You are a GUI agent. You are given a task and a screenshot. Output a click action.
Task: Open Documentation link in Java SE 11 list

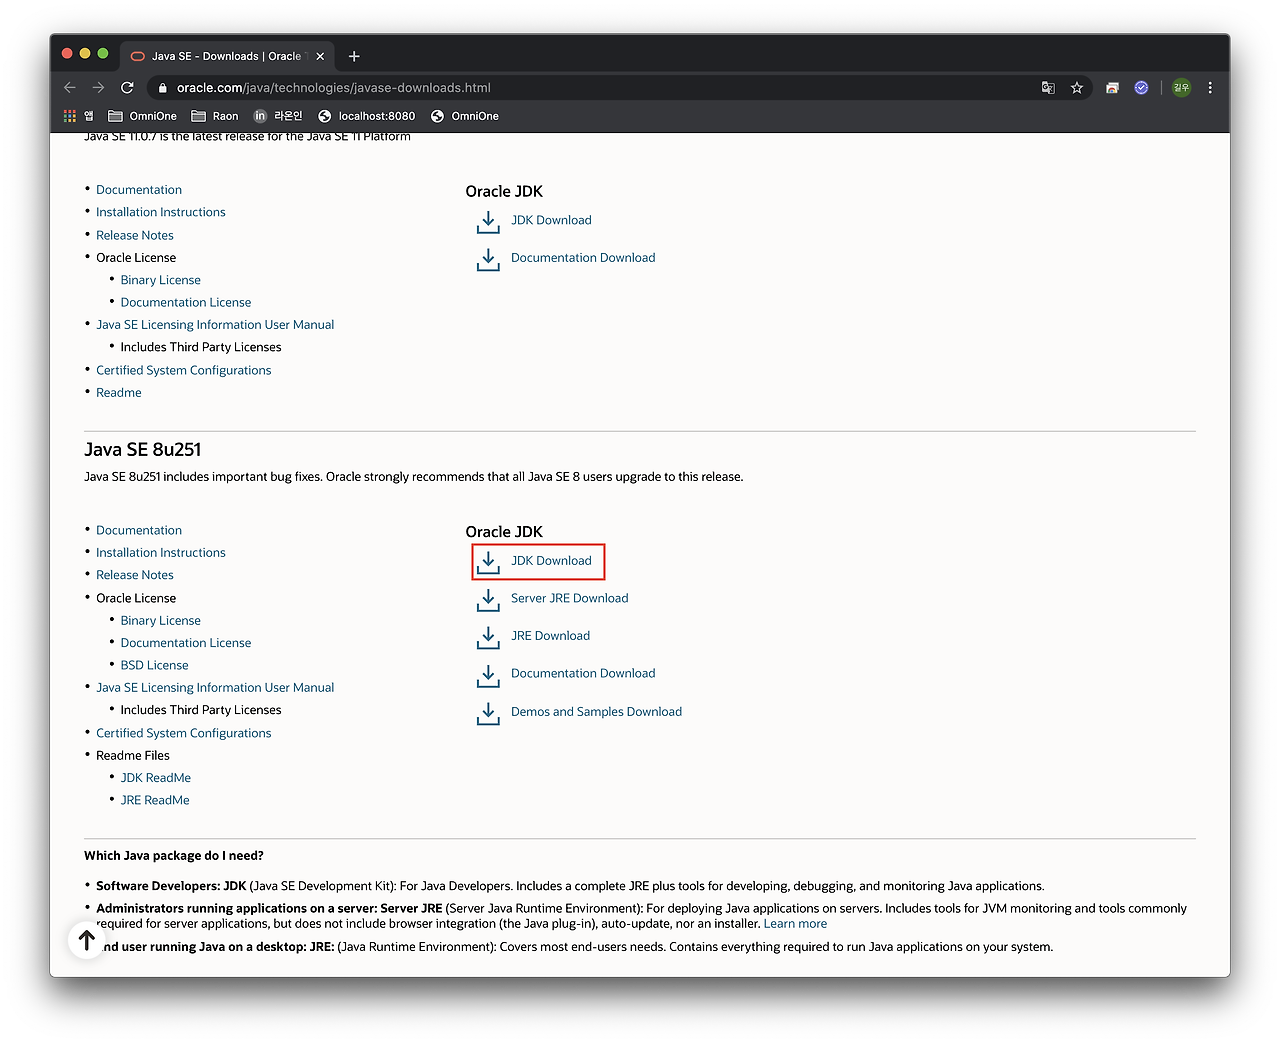[x=139, y=190]
